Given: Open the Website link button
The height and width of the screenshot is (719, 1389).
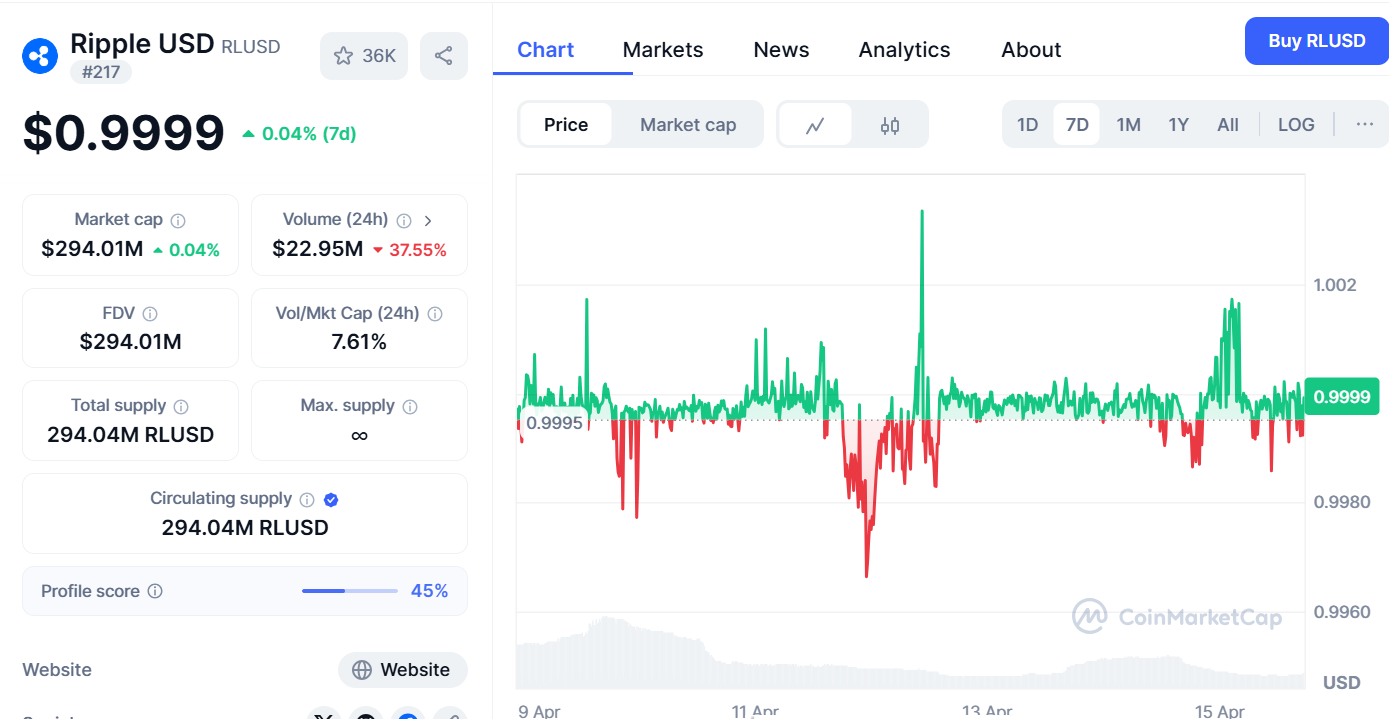Looking at the screenshot, I should [x=402, y=670].
